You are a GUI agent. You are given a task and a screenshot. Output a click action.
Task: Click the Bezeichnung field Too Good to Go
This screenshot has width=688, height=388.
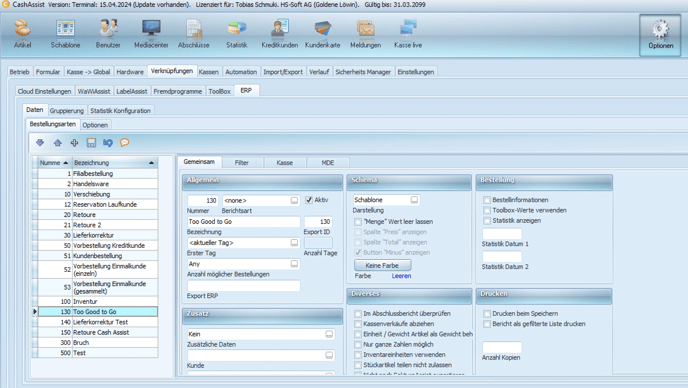coord(244,222)
